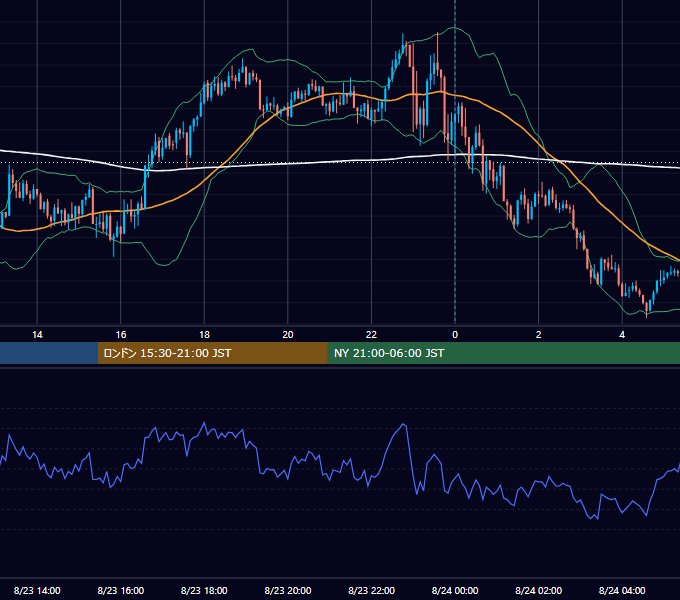
Task: Click the hour label 0 on chart axis
Action: (455, 335)
